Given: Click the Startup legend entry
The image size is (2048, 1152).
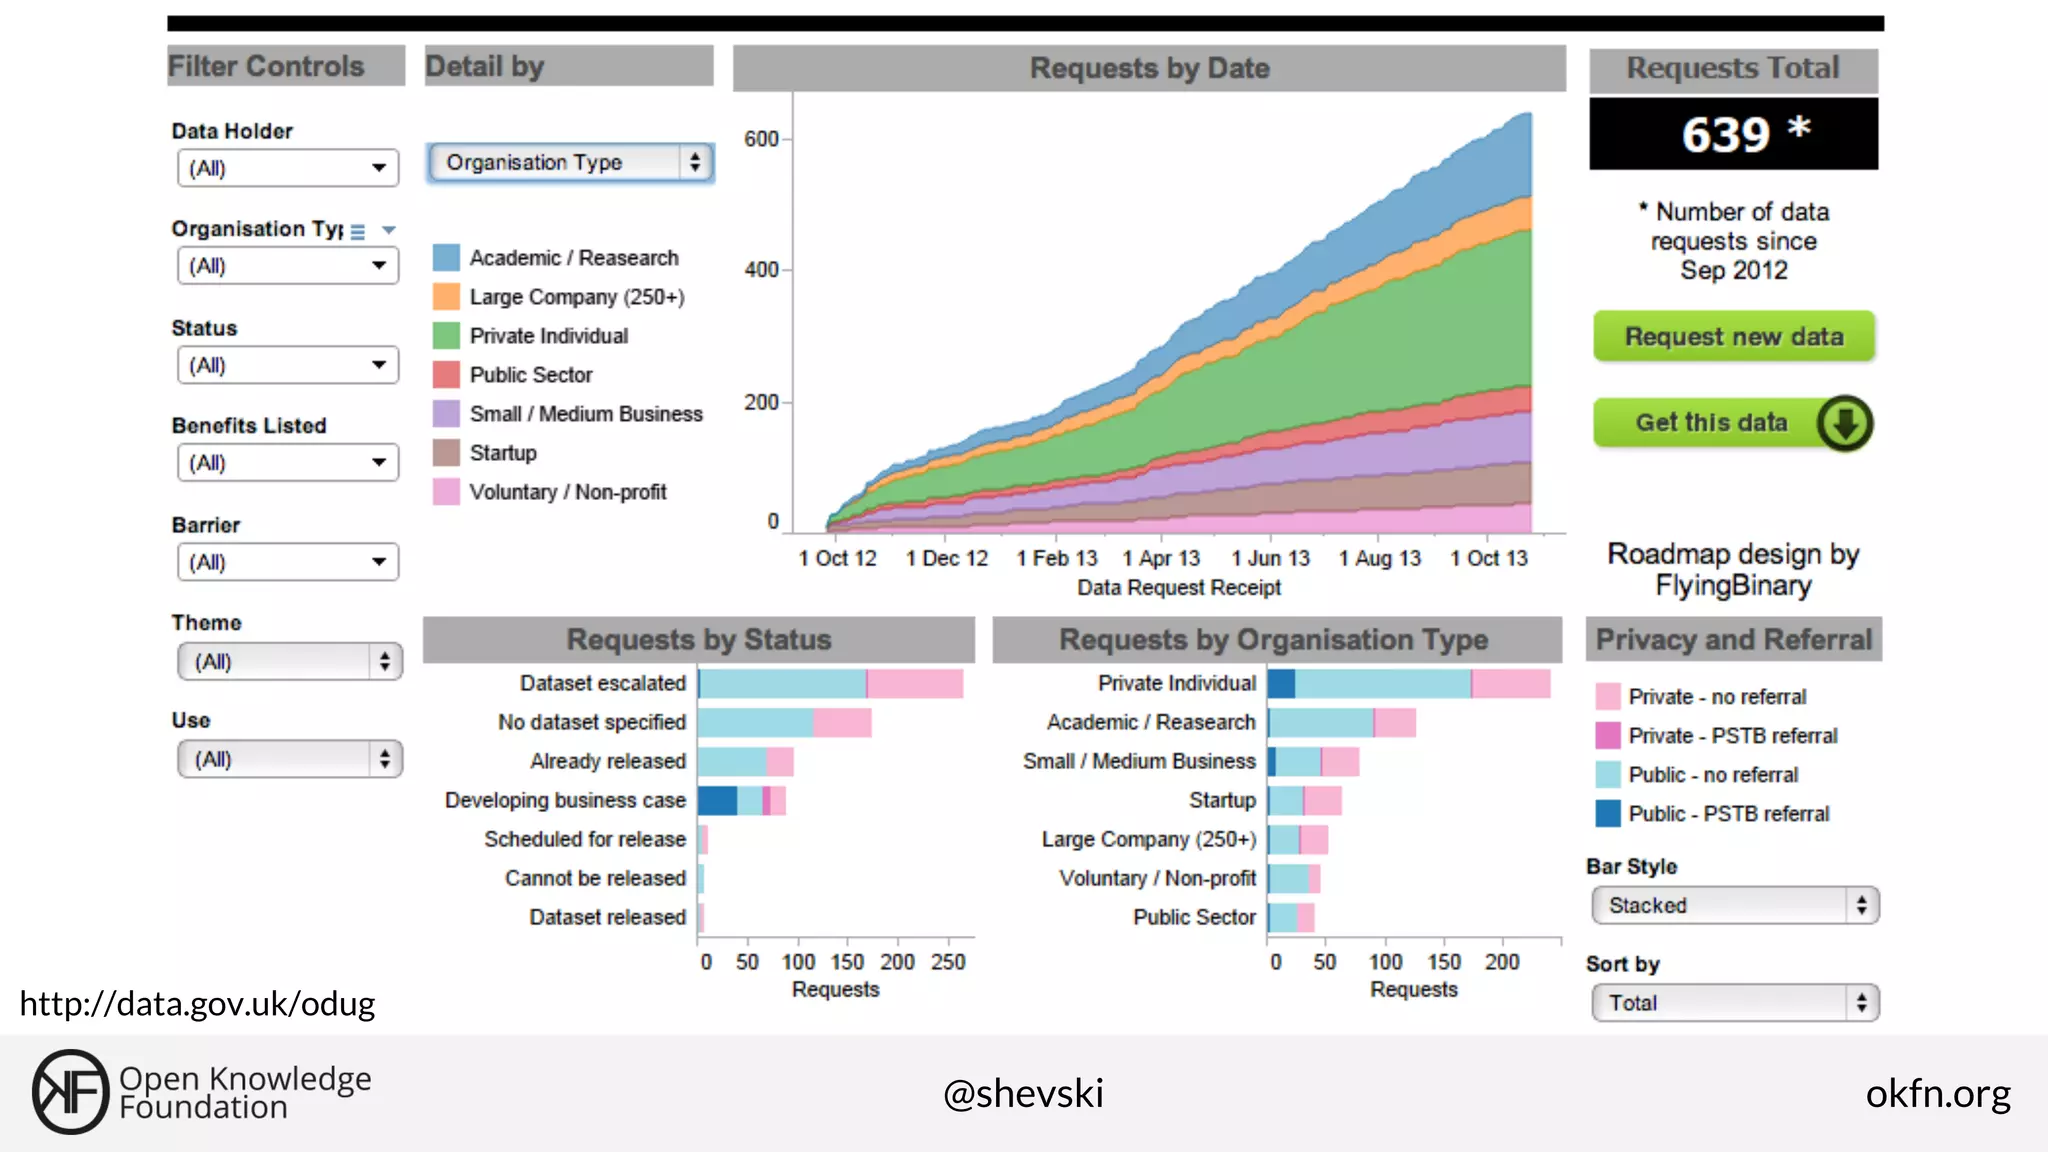Looking at the screenshot, I should [x=503, y=453].
